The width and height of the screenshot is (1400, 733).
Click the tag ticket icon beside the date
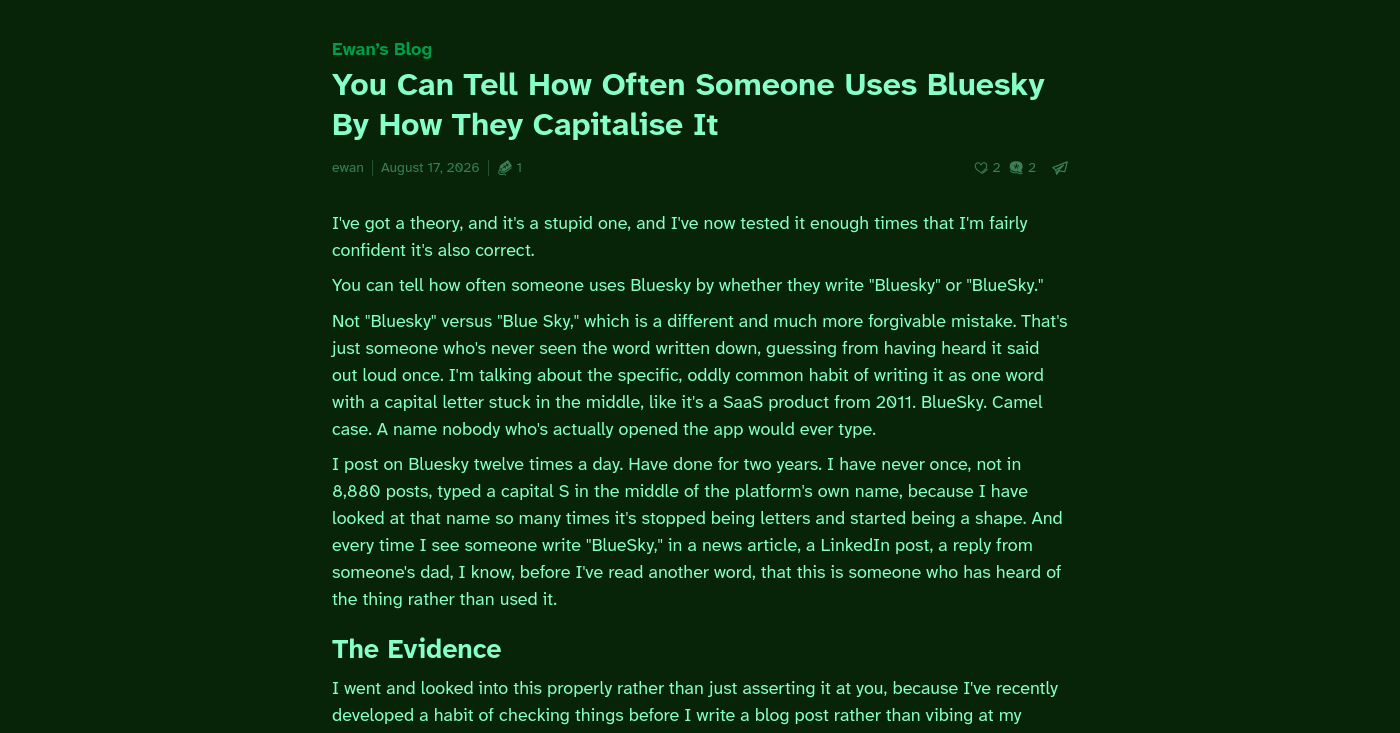point(505,168)
